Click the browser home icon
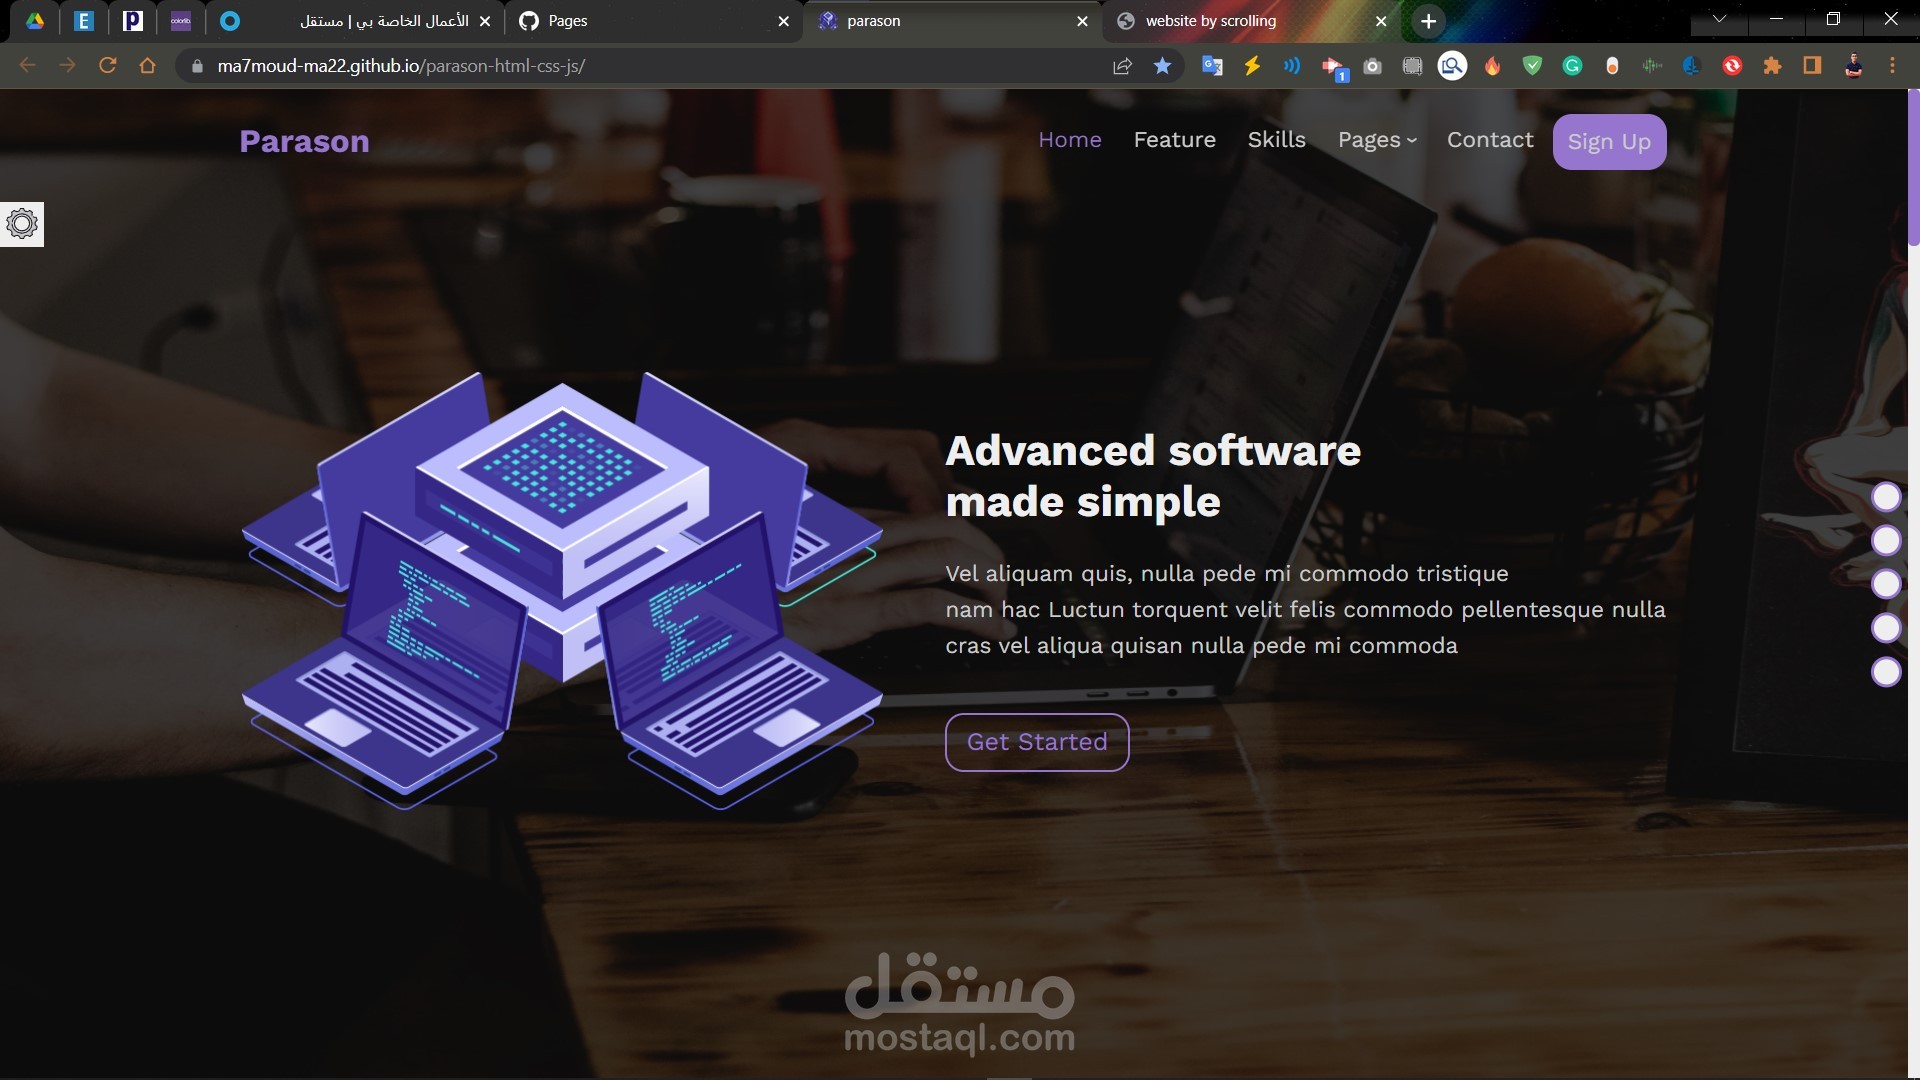 [148, 66]
